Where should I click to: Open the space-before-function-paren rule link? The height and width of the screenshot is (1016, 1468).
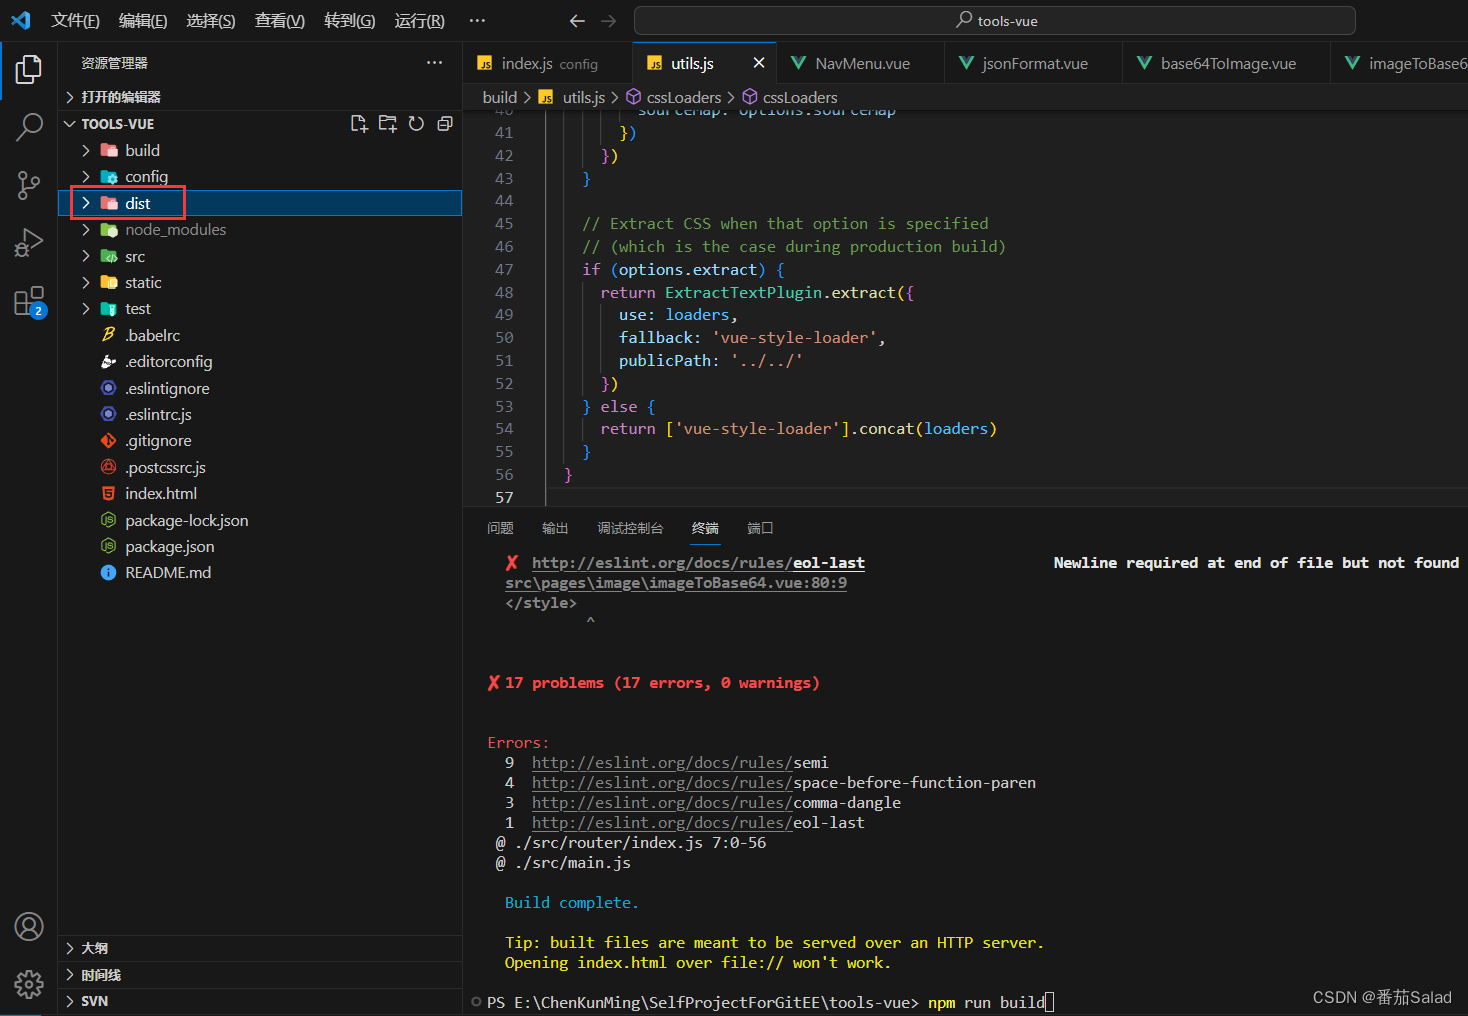pos(784,783)
